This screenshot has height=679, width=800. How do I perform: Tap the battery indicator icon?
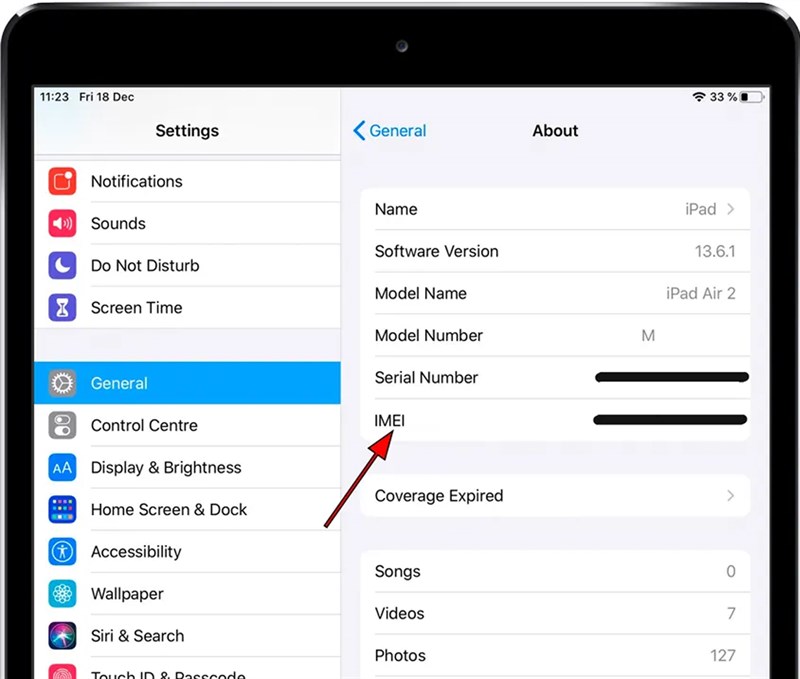coord(752,97)
